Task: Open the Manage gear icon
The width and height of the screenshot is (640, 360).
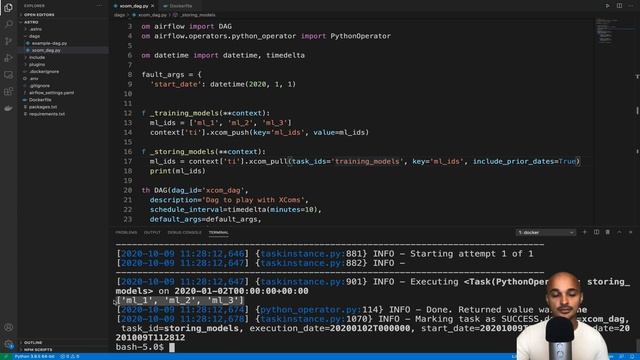Action: [8, 344]
